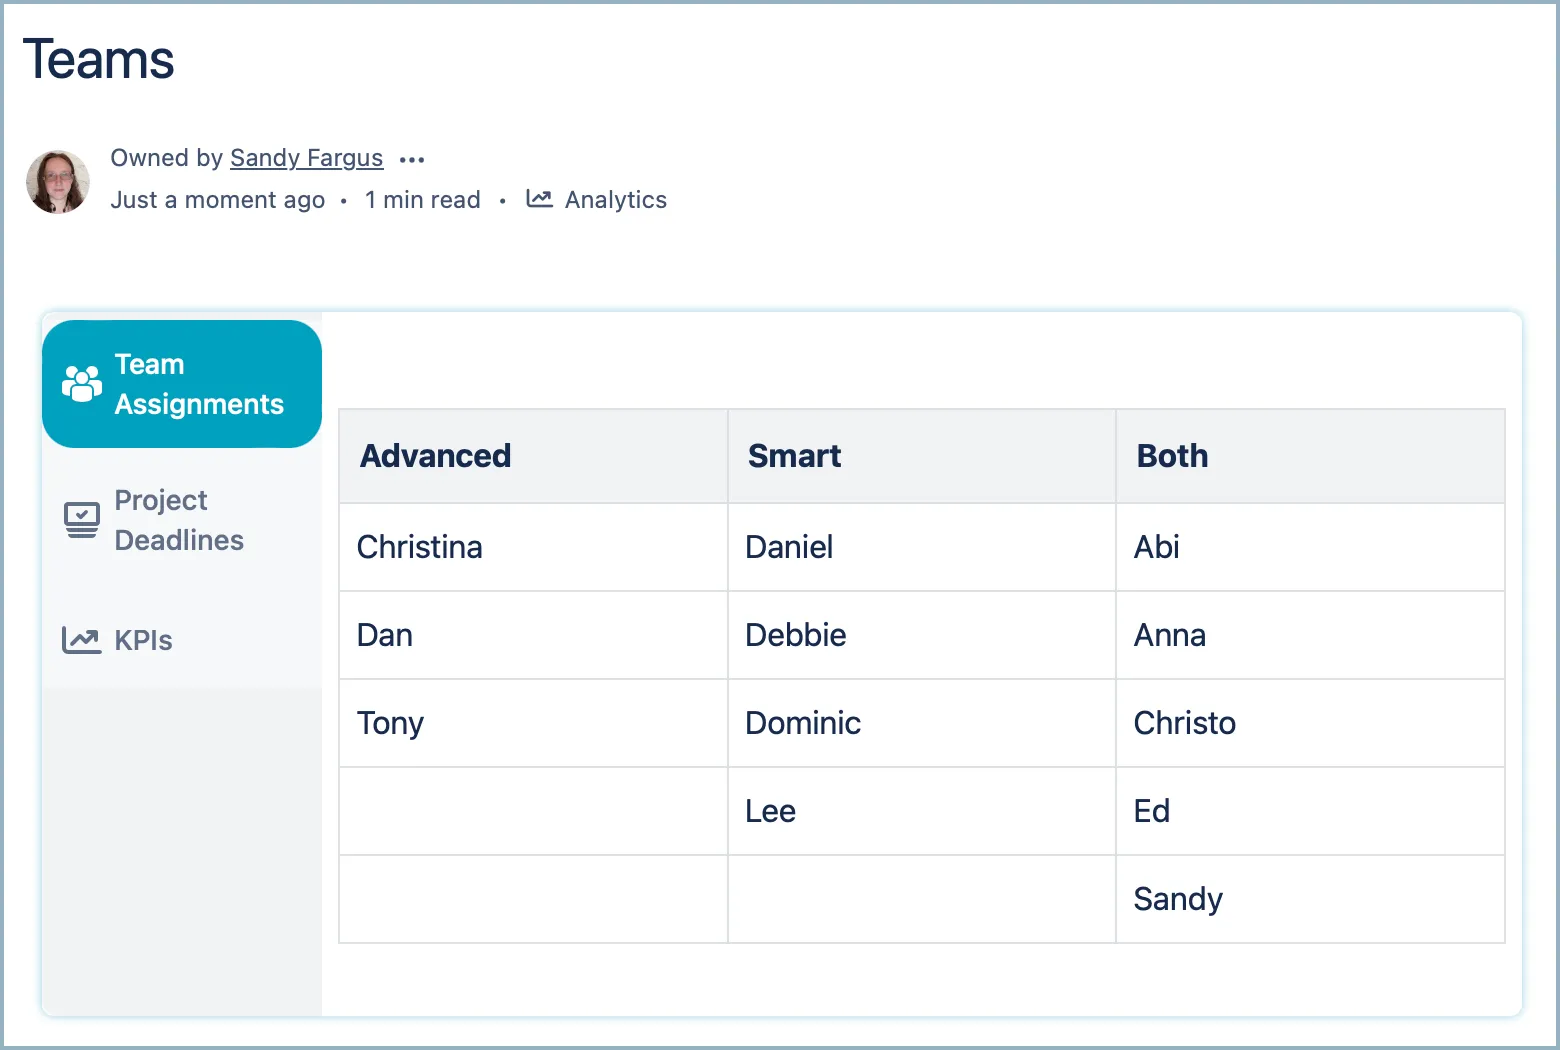The height and width of the screenshot is (1050, 1560).
Task: Click the Team Assignments people icon
Action: pyautogui.click(x=82, y=383)
